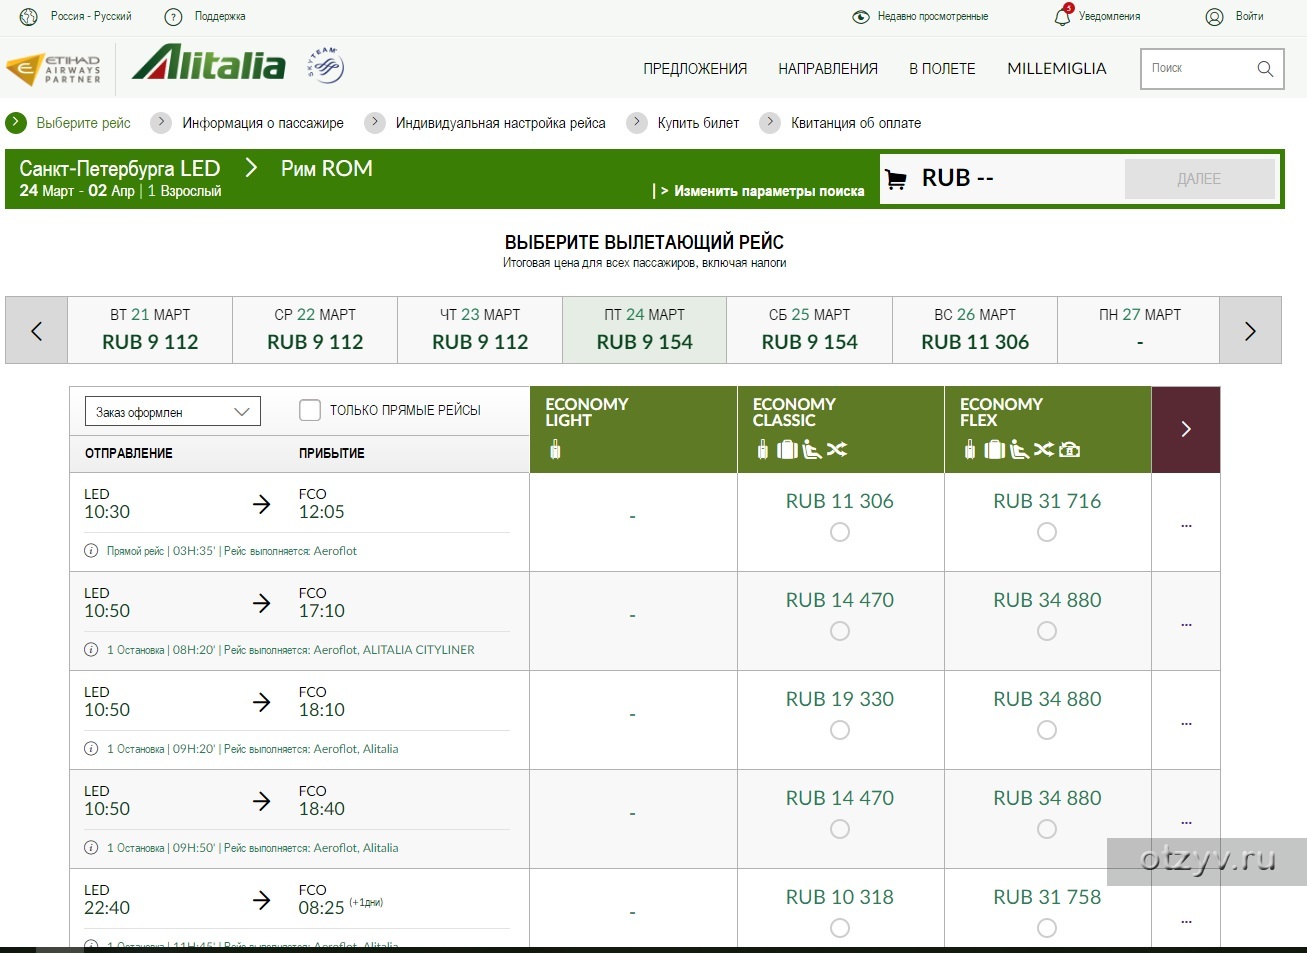Click info icon for the 18:10 arrival flight

coord(91,749)
